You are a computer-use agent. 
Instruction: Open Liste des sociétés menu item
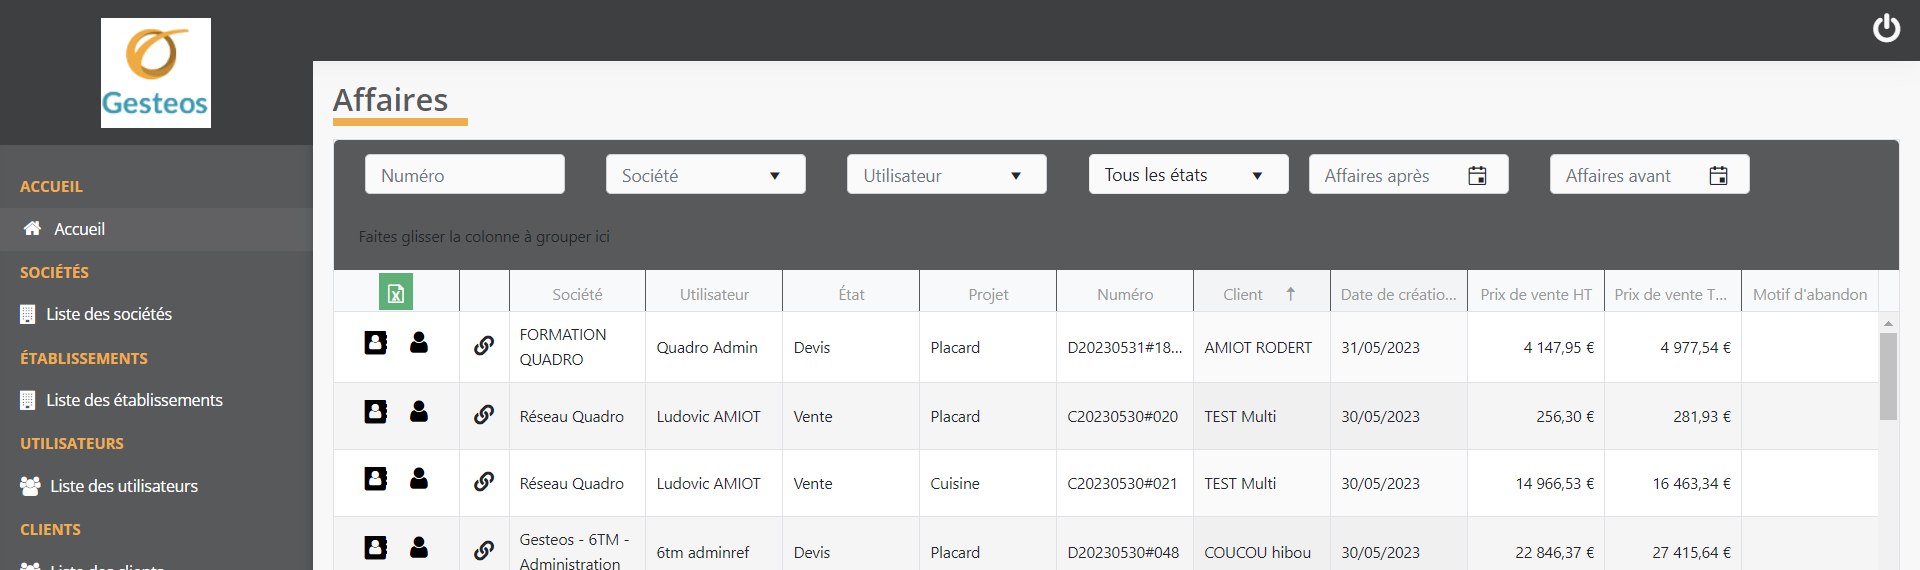pyautogui.click(x=108, y=314)
